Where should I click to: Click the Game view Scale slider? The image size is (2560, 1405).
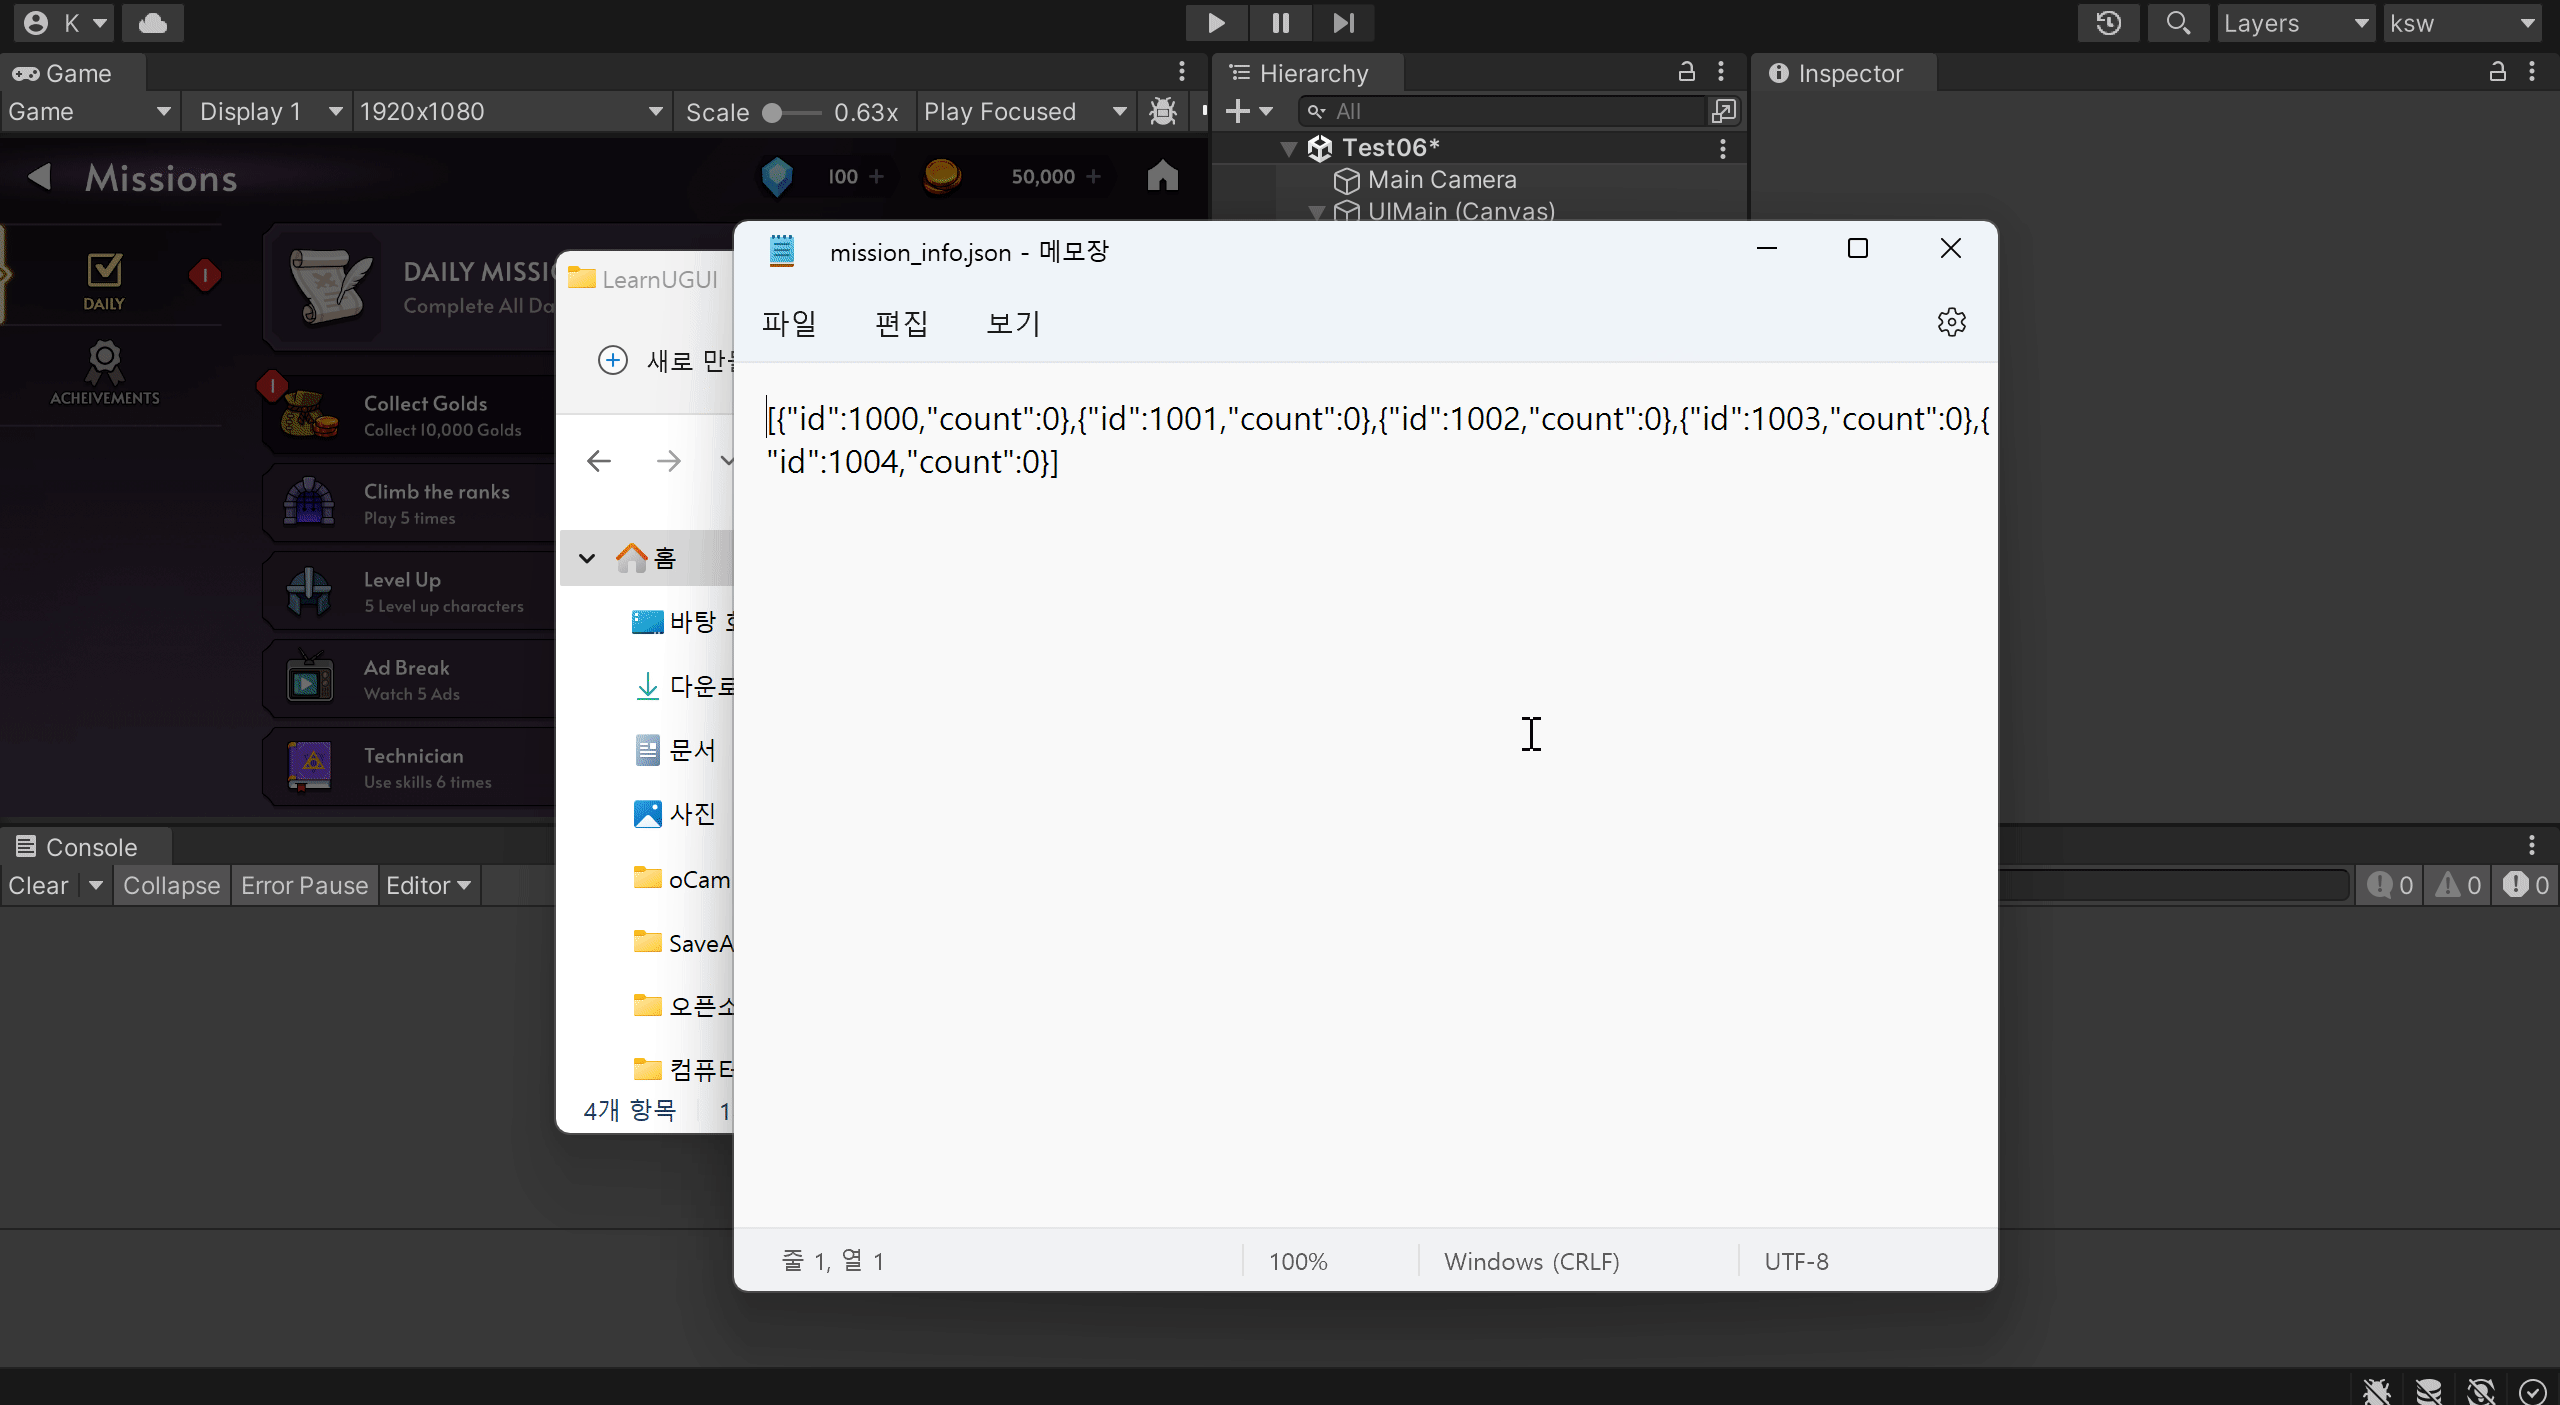click(x=791, y=112)
